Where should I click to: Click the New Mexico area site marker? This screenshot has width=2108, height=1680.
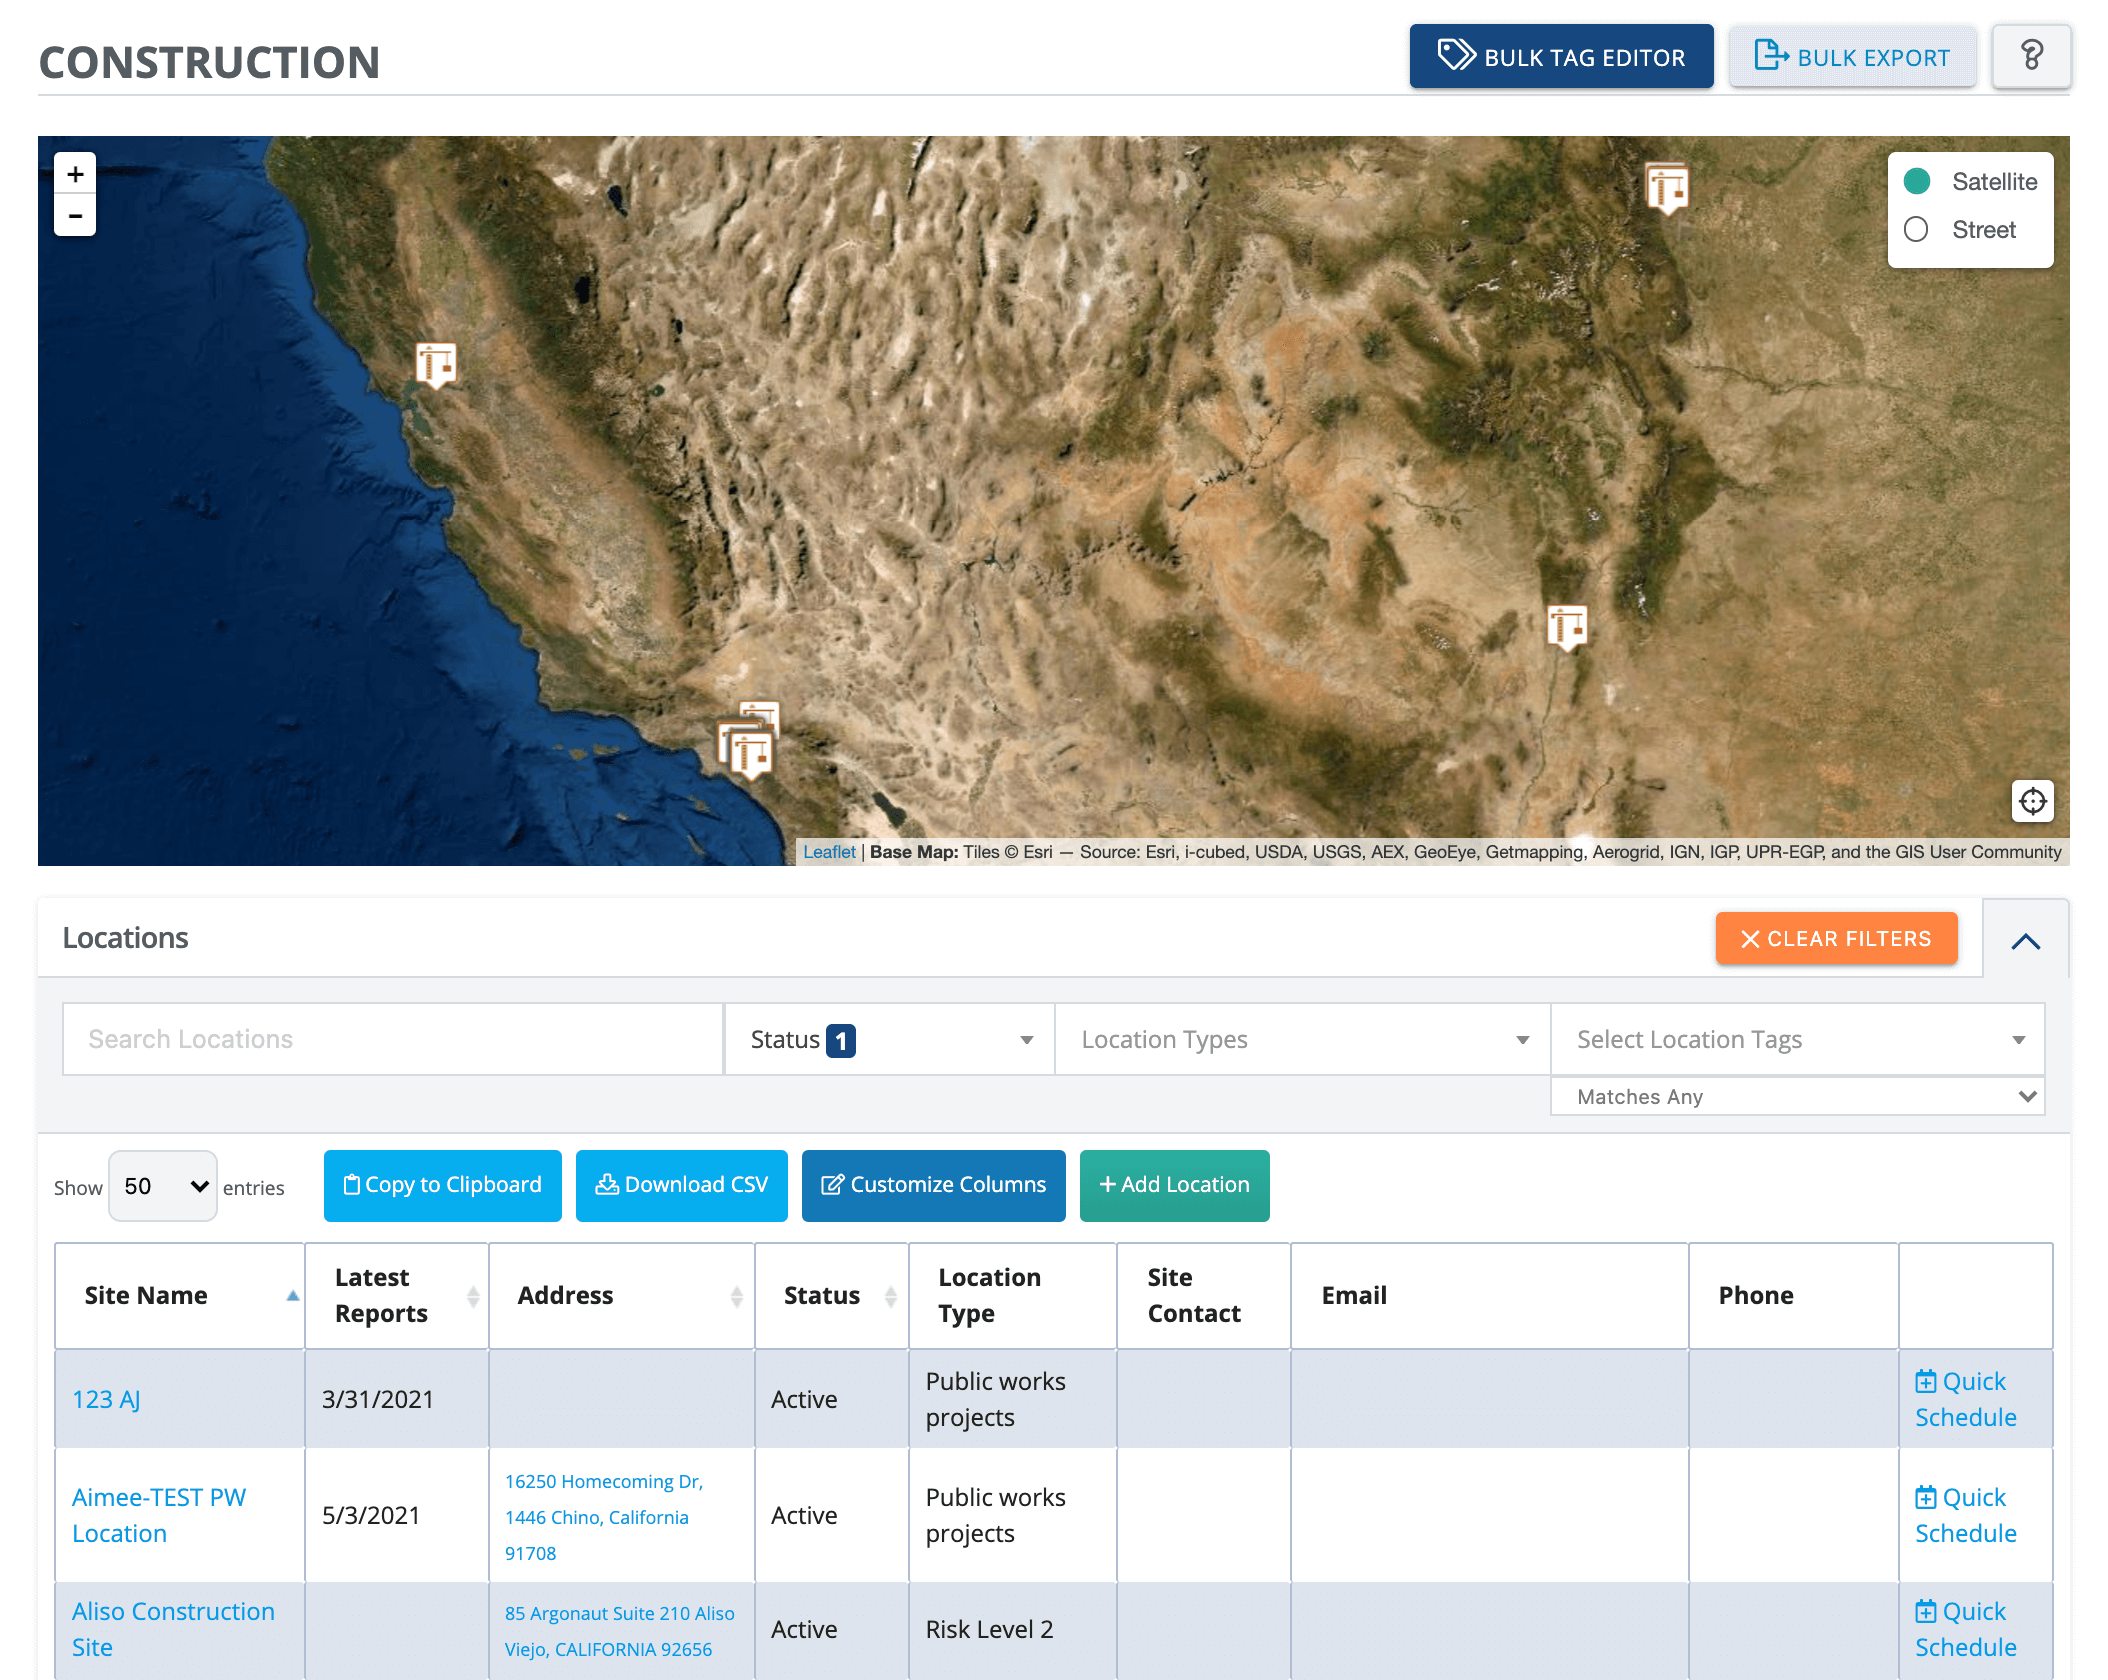pyautogui.click(x=1567, y=628)
